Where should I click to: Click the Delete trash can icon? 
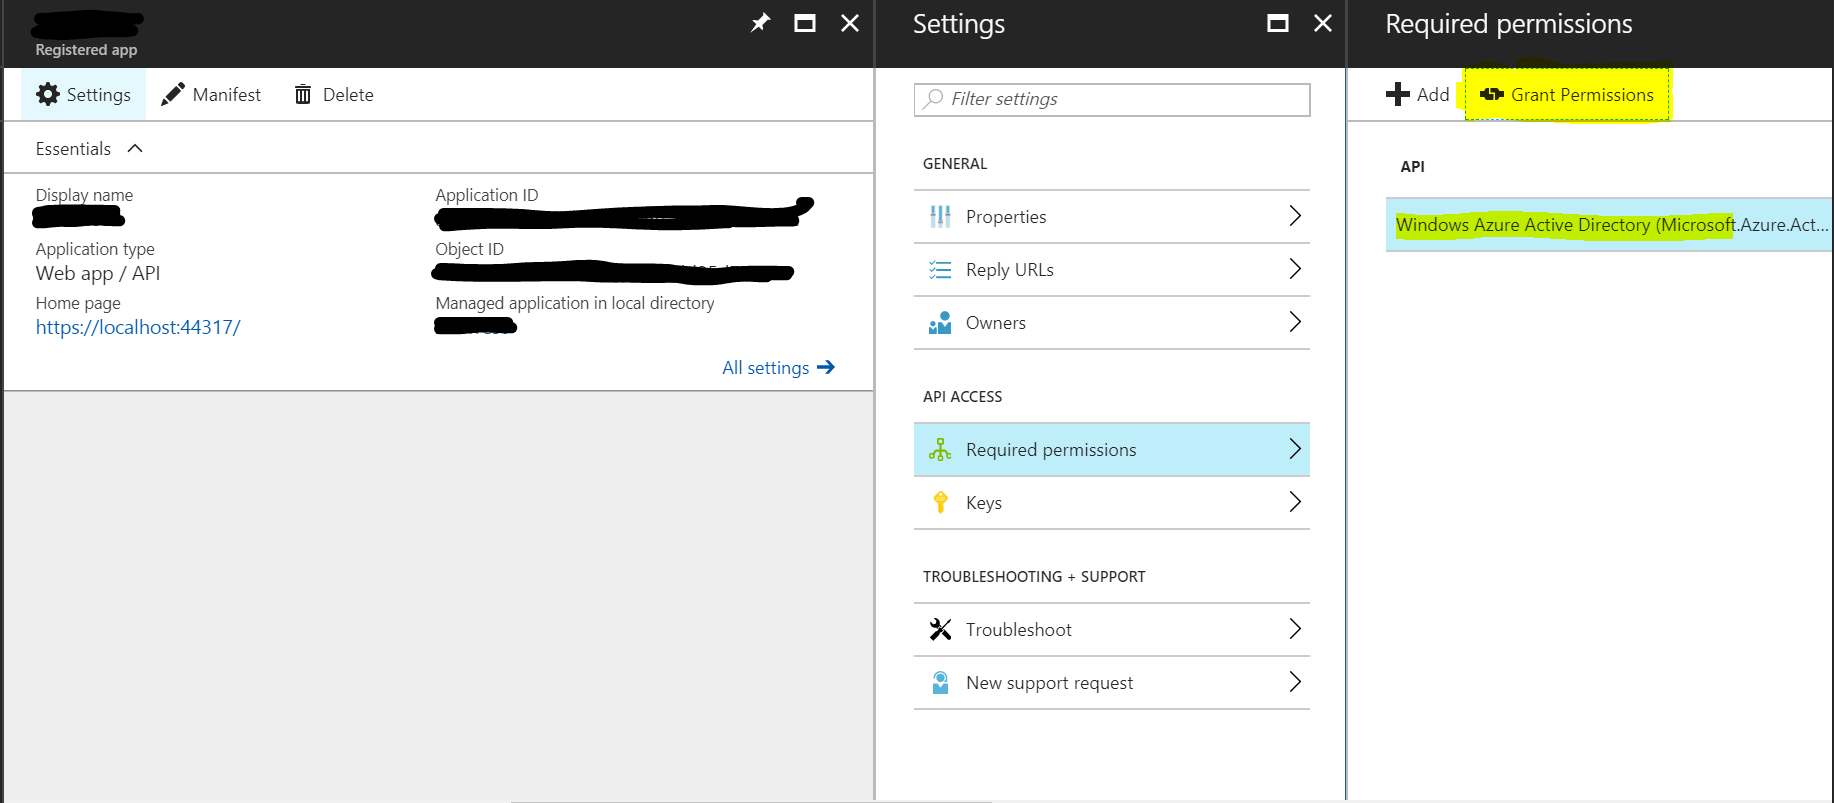point(303,94)
